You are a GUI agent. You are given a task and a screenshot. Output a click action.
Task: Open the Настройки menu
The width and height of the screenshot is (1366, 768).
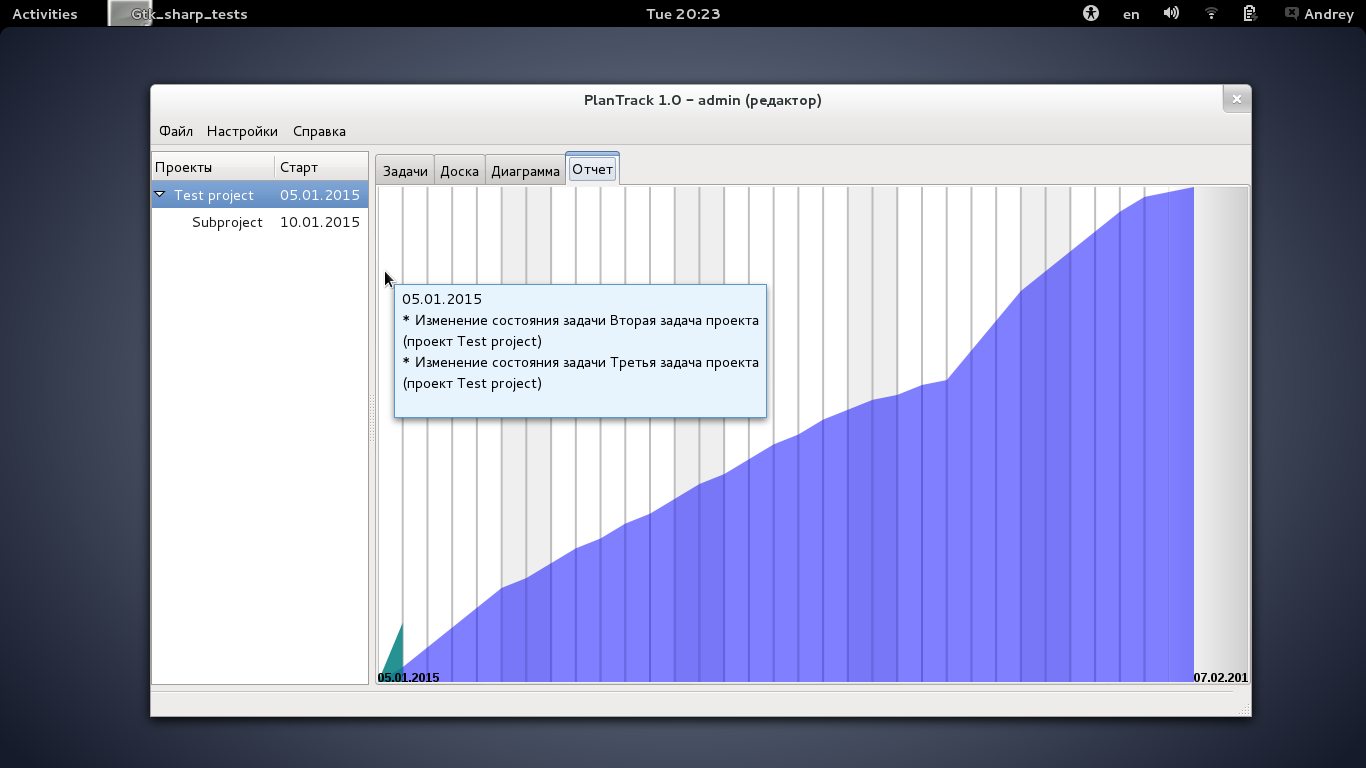pos(242,131)
